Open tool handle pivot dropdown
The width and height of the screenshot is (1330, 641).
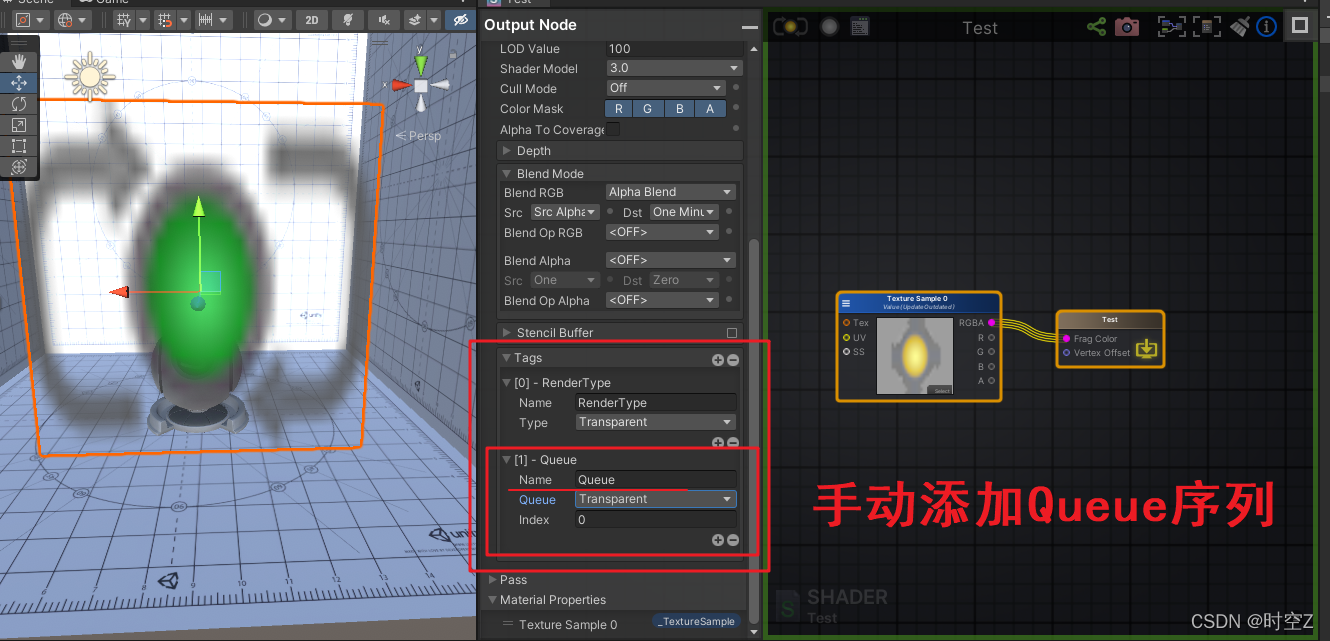[x=30, y=20]
